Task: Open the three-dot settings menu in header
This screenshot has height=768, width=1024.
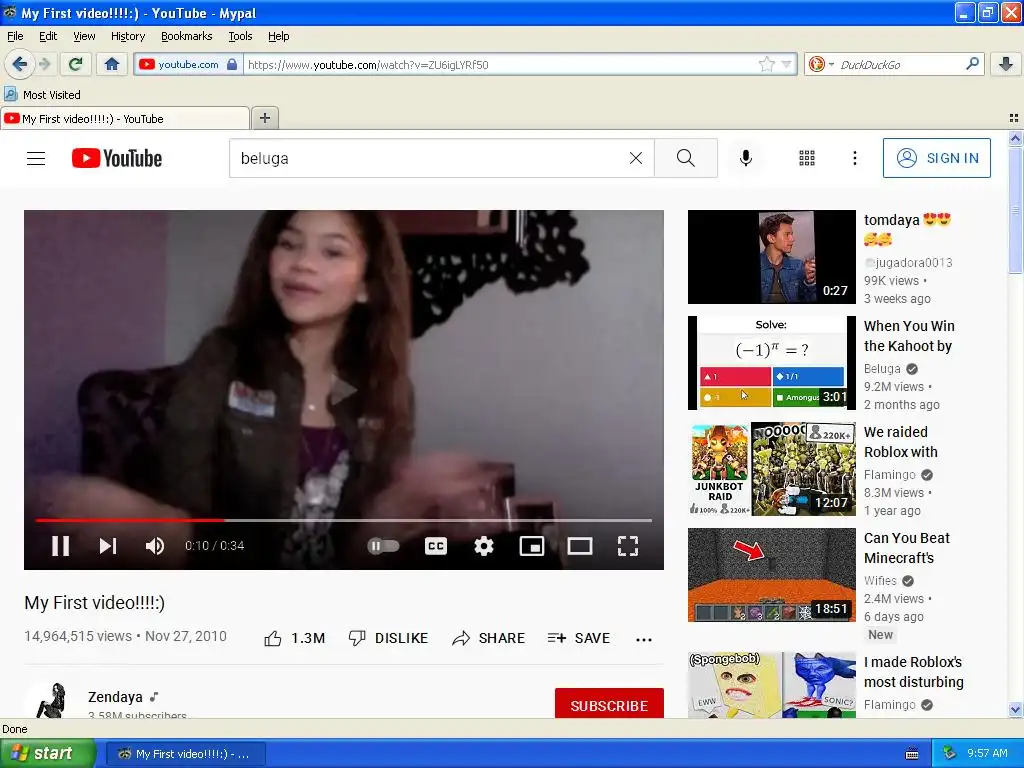Action: [854, 158]
